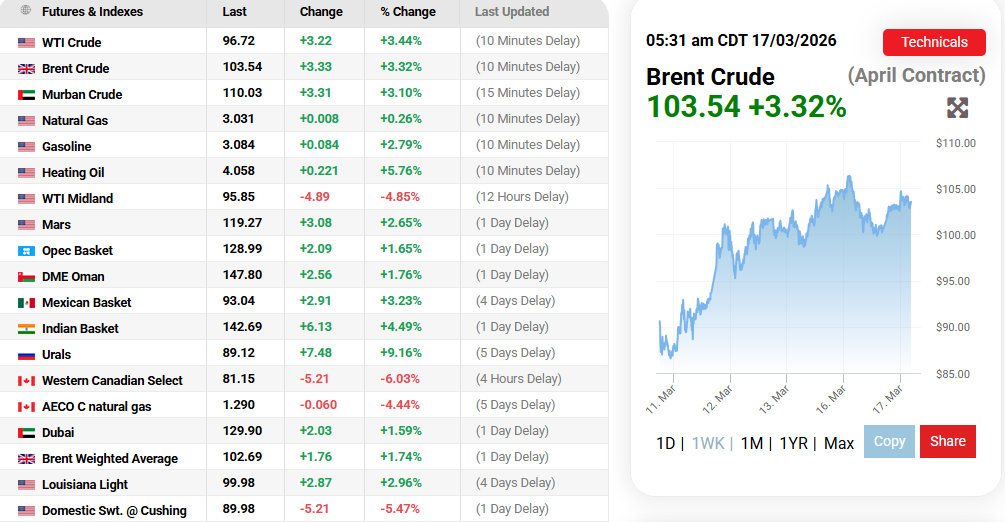
Task: Click the Mexico flag beside Mexican Basket
Action: click(26, 303)
